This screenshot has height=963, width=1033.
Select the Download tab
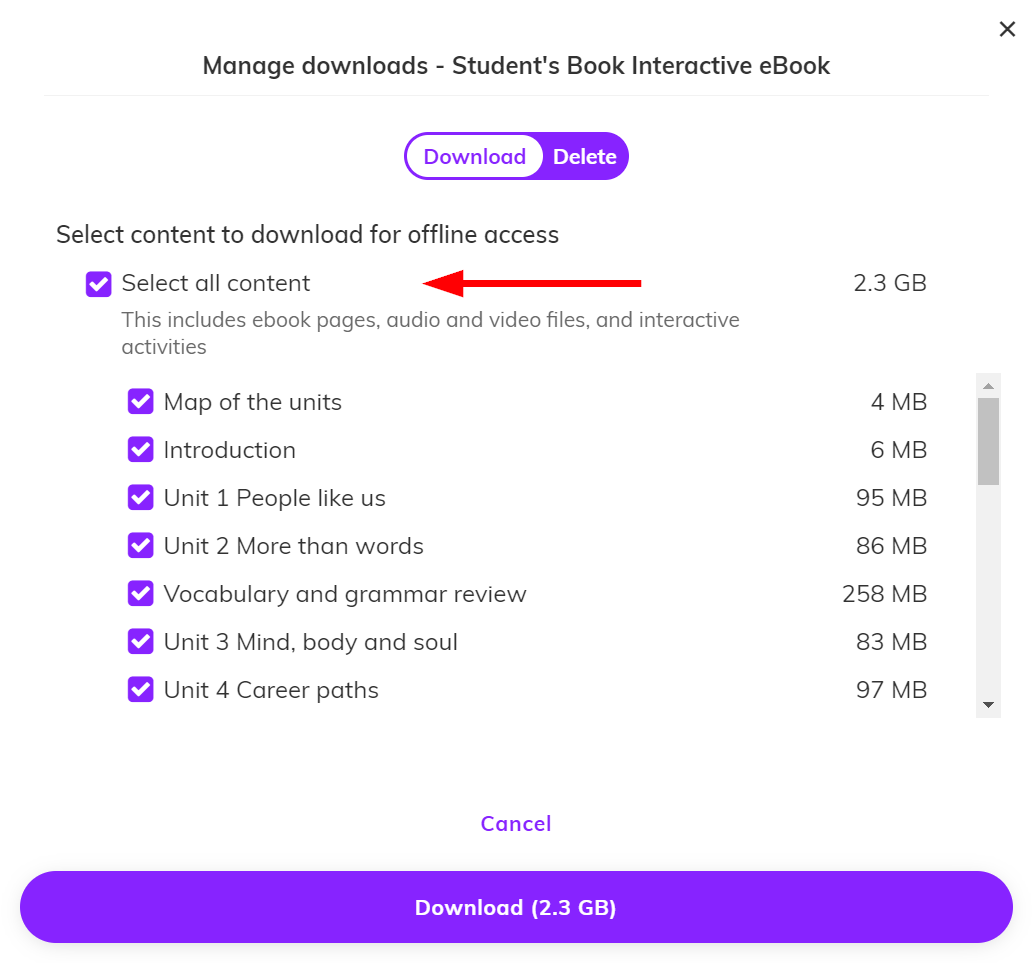(474, 157)
